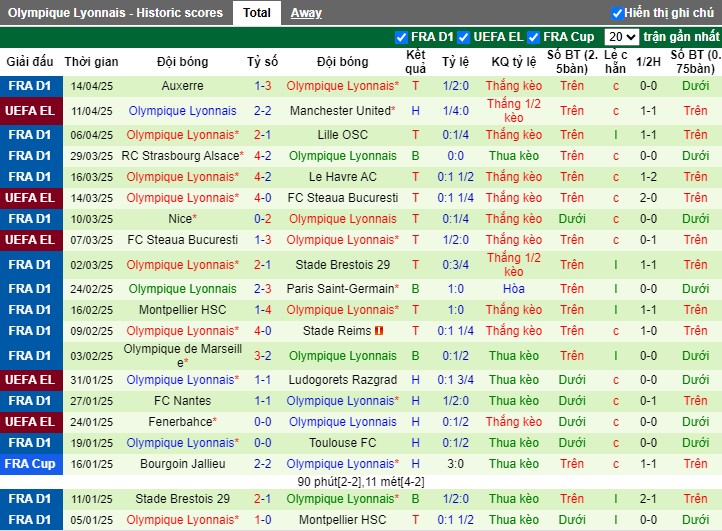Click Stade Brestois 29 in 02/03/25 row
Screen dimensions: 722x531
click(x=343, y=265)
